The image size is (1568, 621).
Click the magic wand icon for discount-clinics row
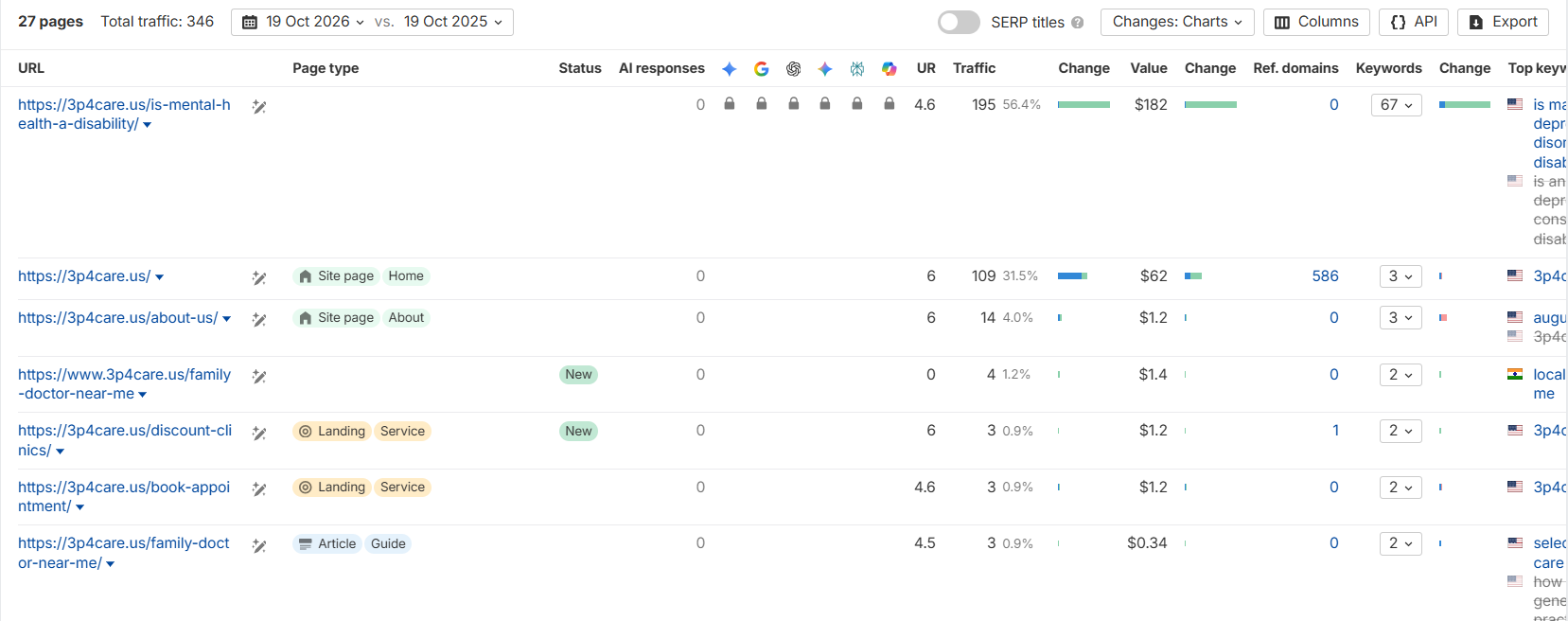(x=259, y=432)
